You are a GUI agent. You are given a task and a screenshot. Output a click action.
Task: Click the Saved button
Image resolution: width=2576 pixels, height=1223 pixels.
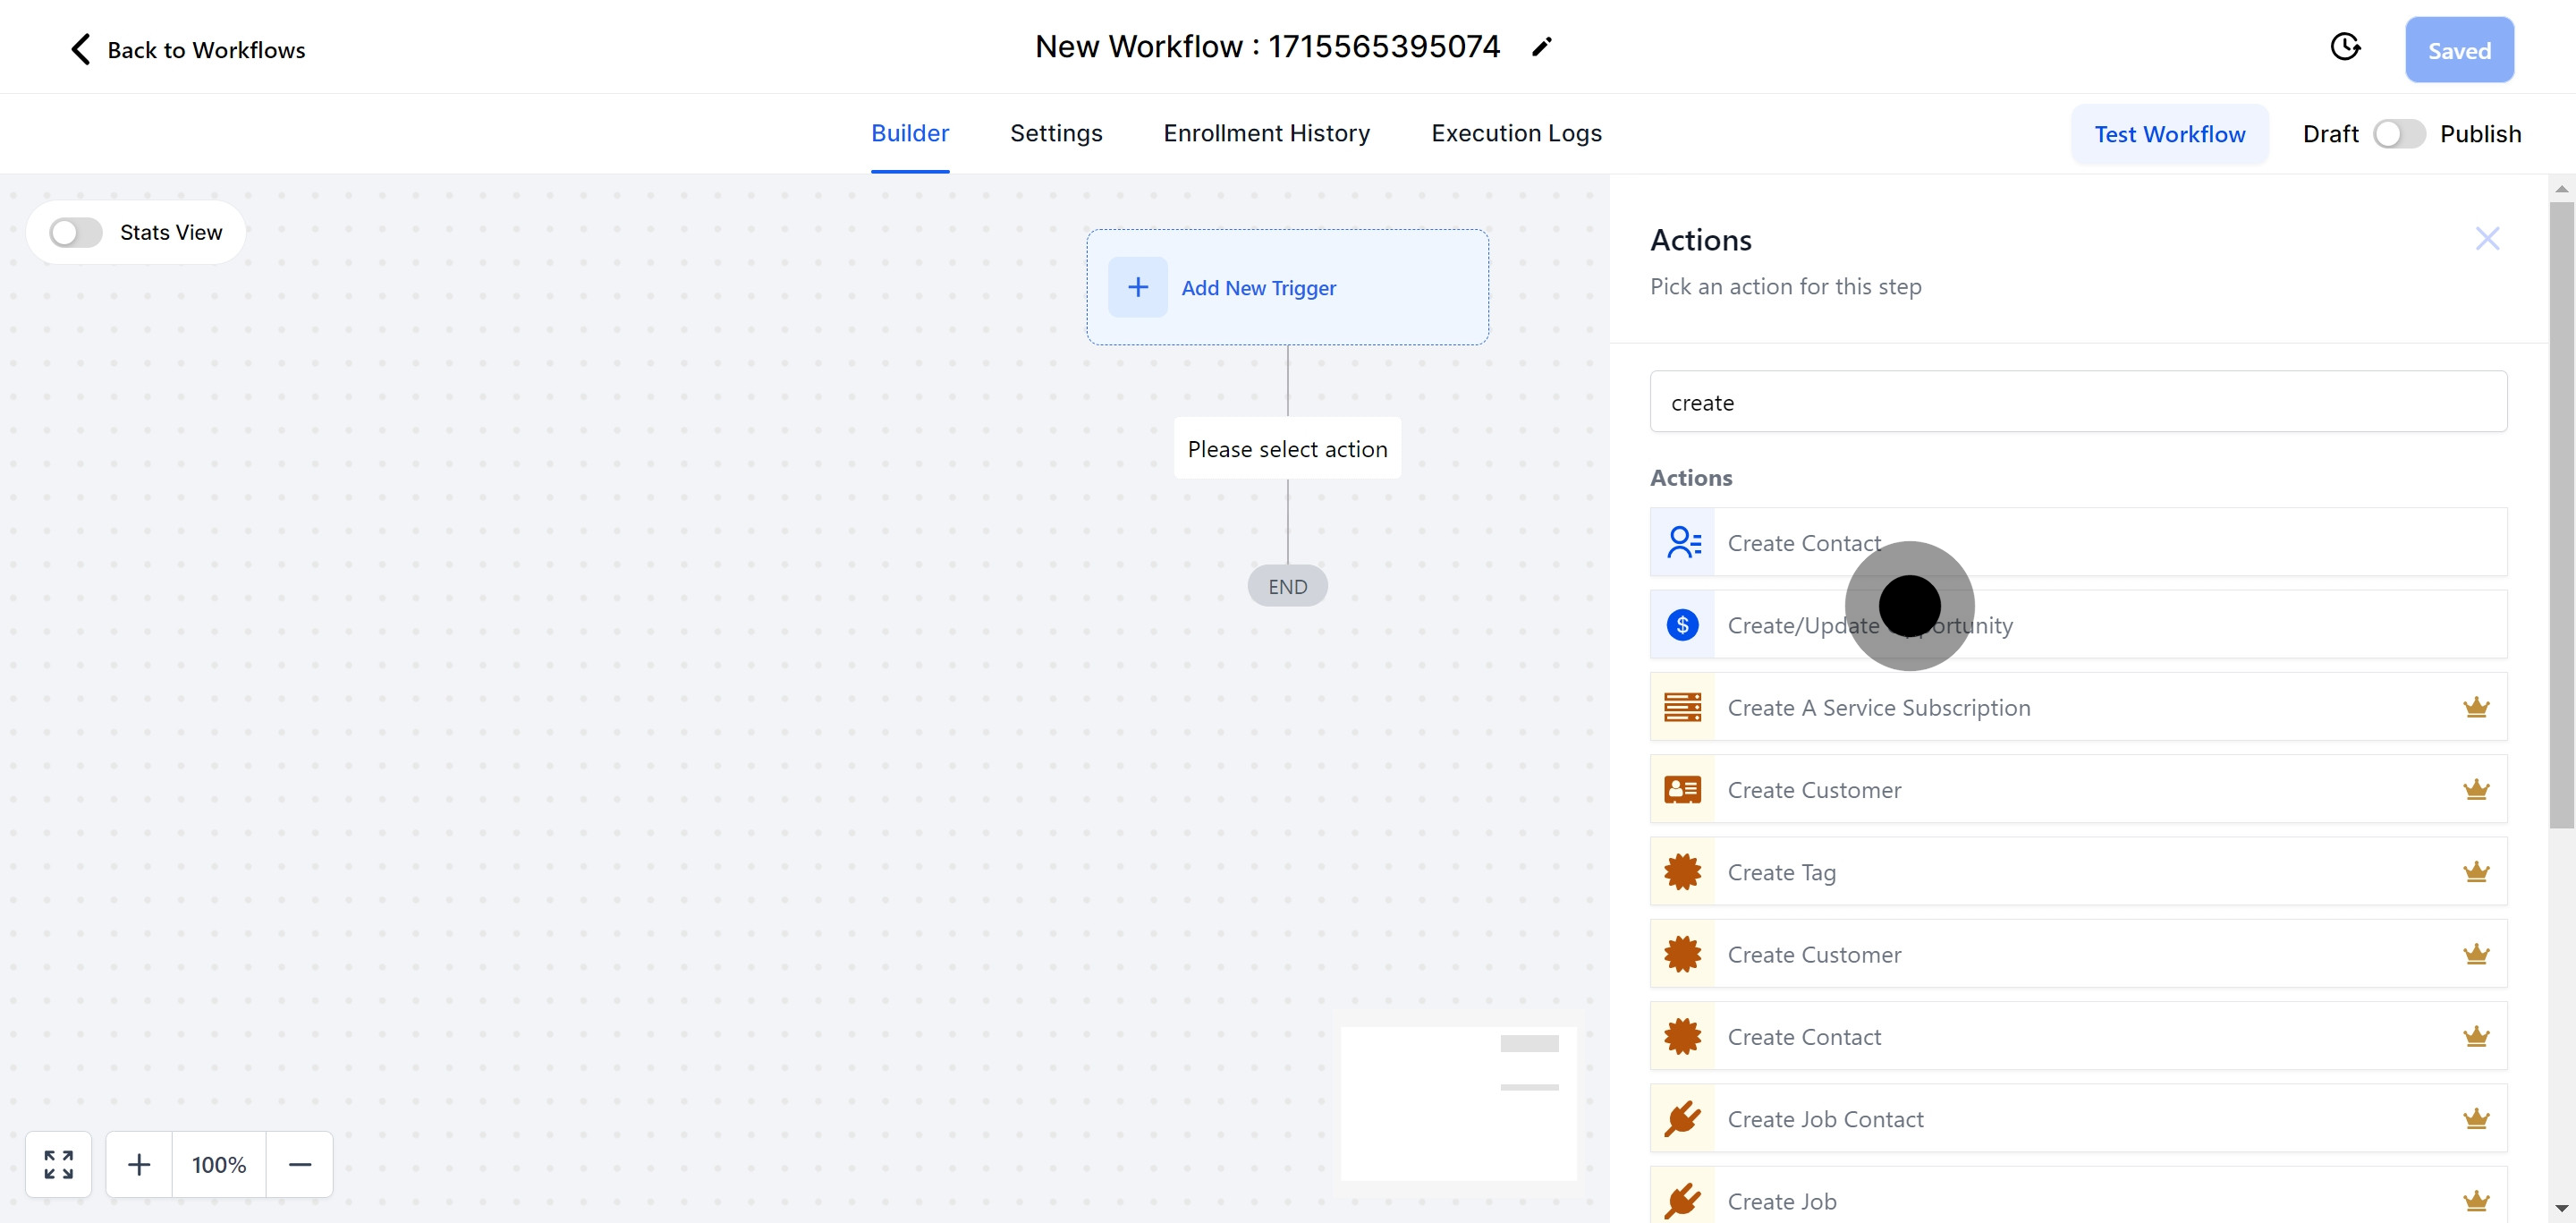click(2458, 50)
